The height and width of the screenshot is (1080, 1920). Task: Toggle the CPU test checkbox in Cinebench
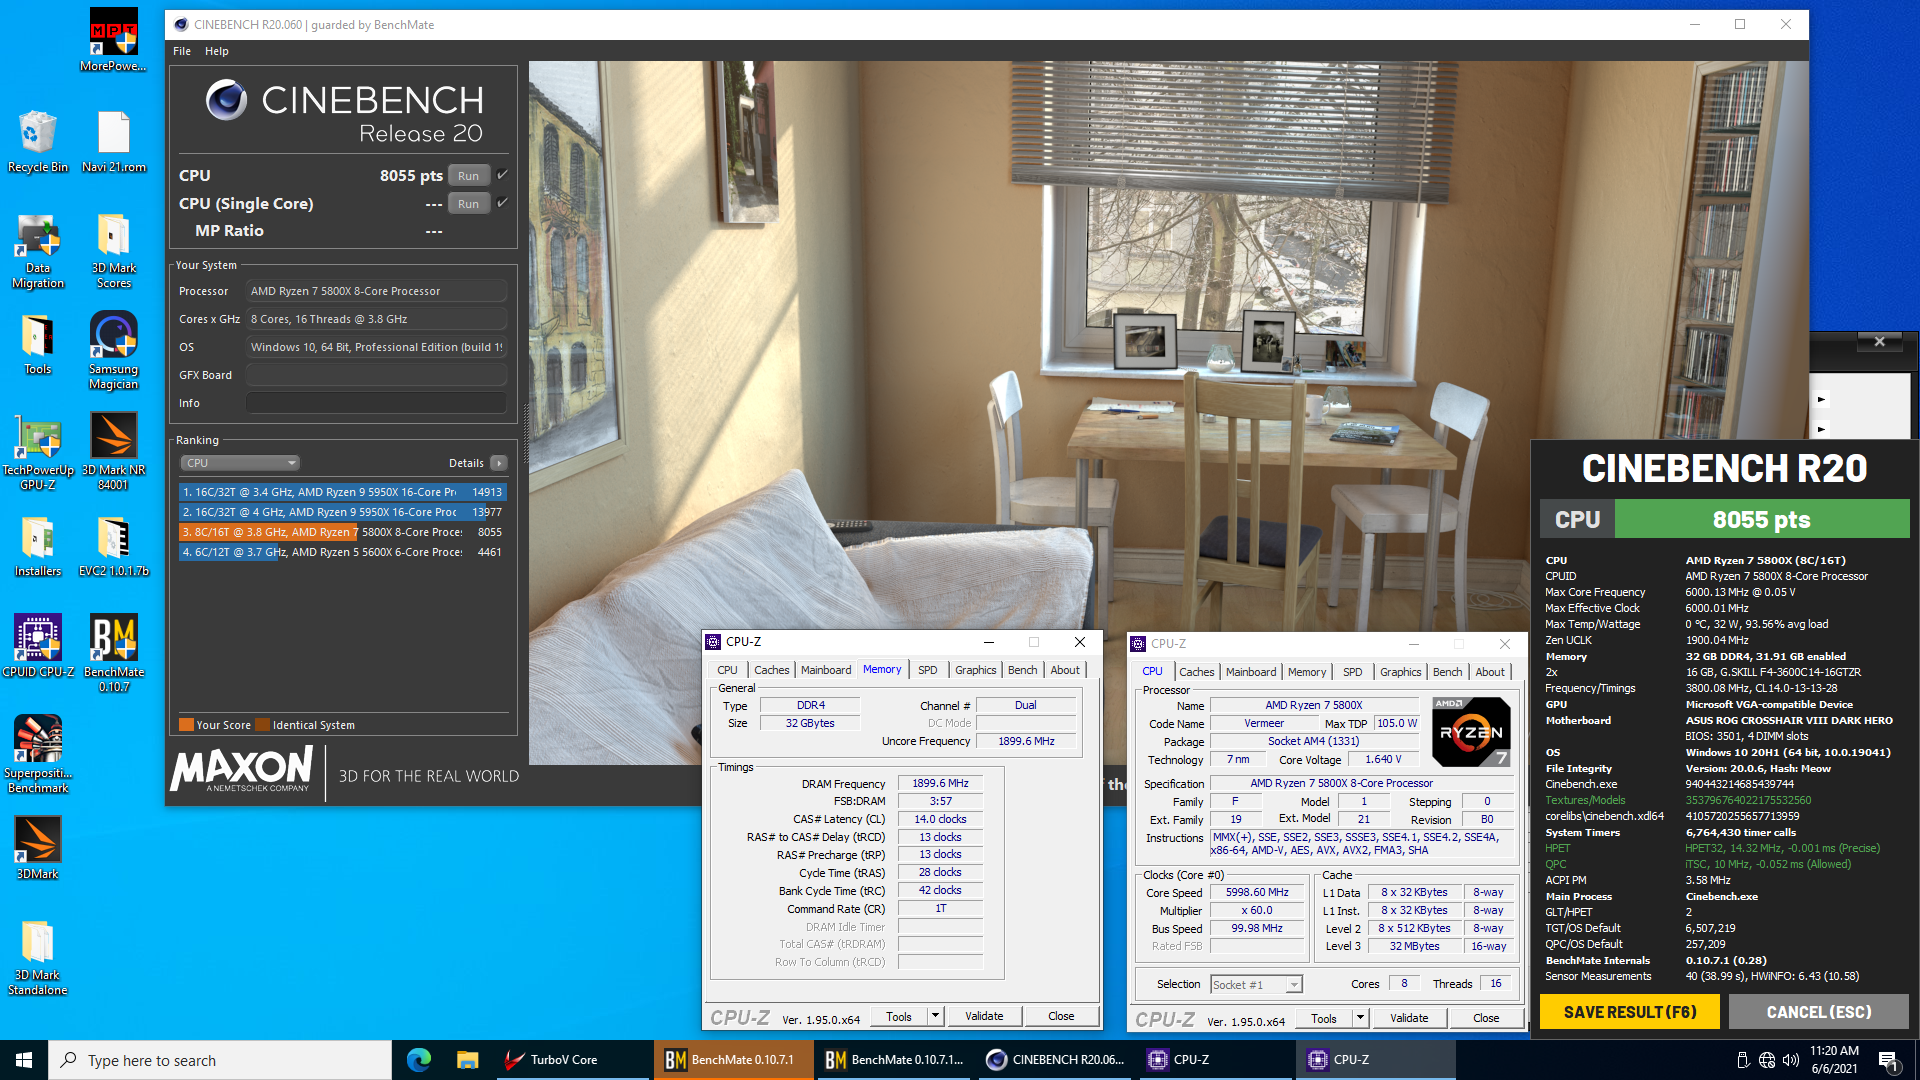[x=503, y=175]
